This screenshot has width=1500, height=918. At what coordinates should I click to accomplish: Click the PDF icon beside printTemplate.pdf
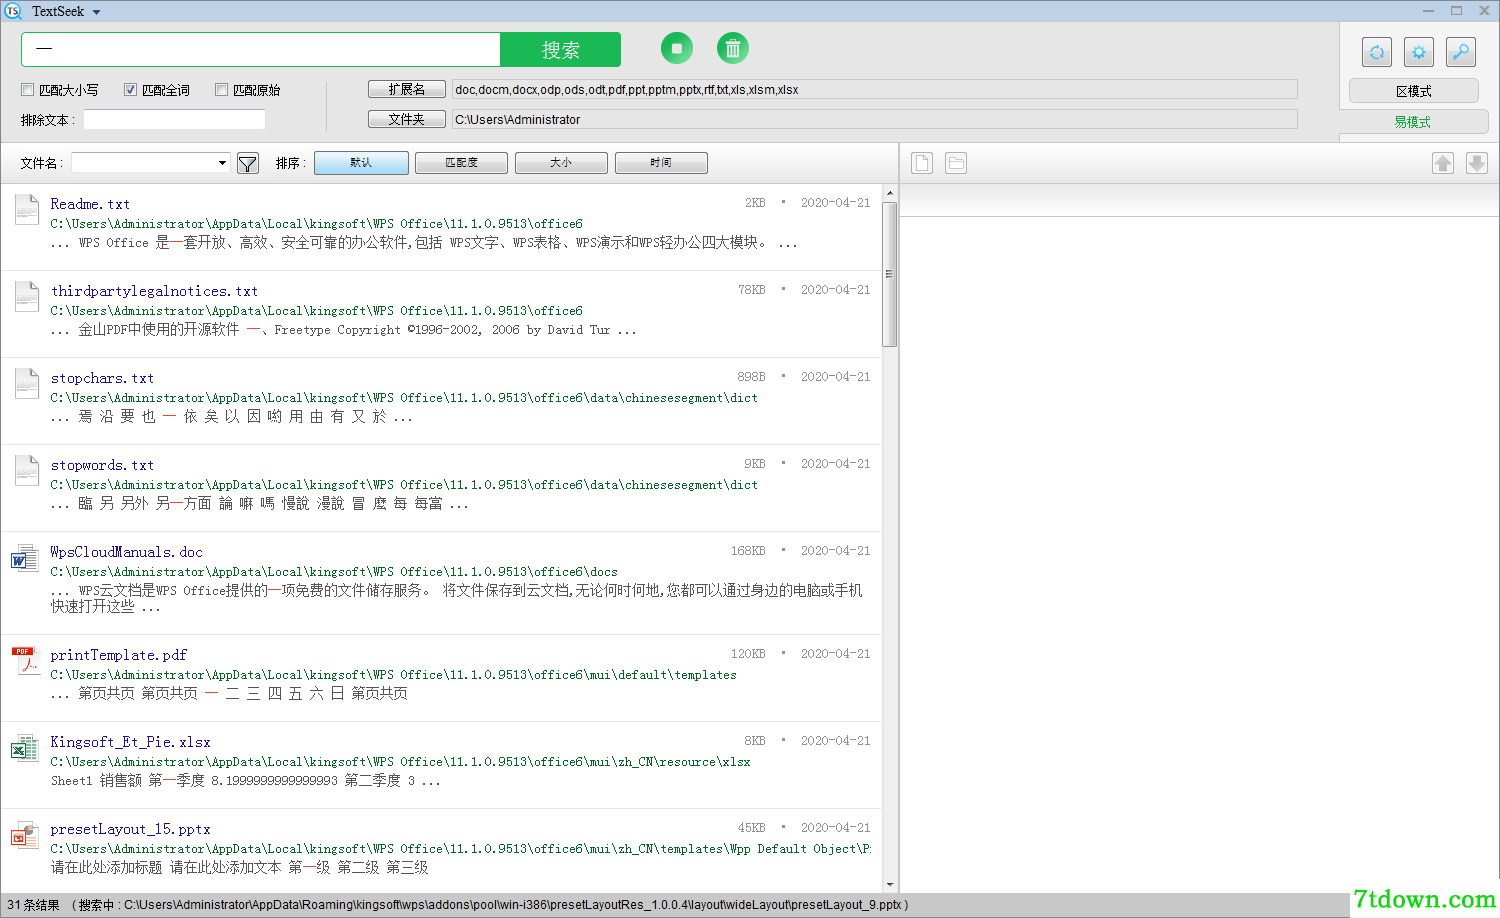[24, 661]
